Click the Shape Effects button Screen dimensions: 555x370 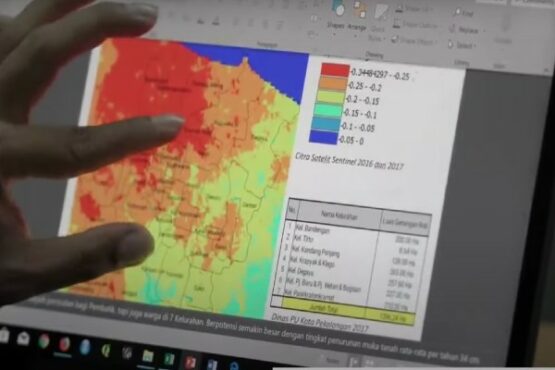point(414,40)
